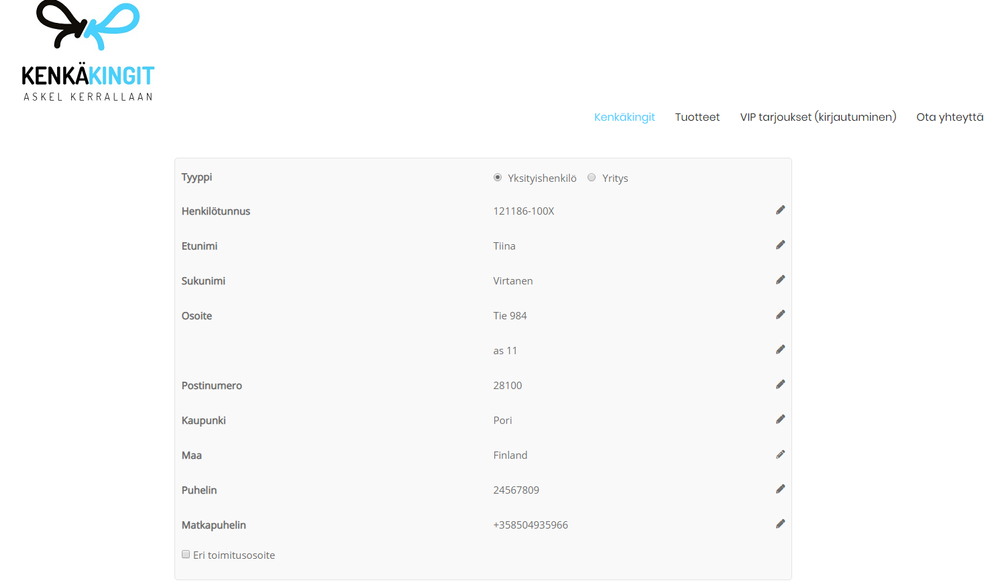This screenshot has height=587, width=998.
Task: Click the postal code 28100
Action: pos(507,386)
